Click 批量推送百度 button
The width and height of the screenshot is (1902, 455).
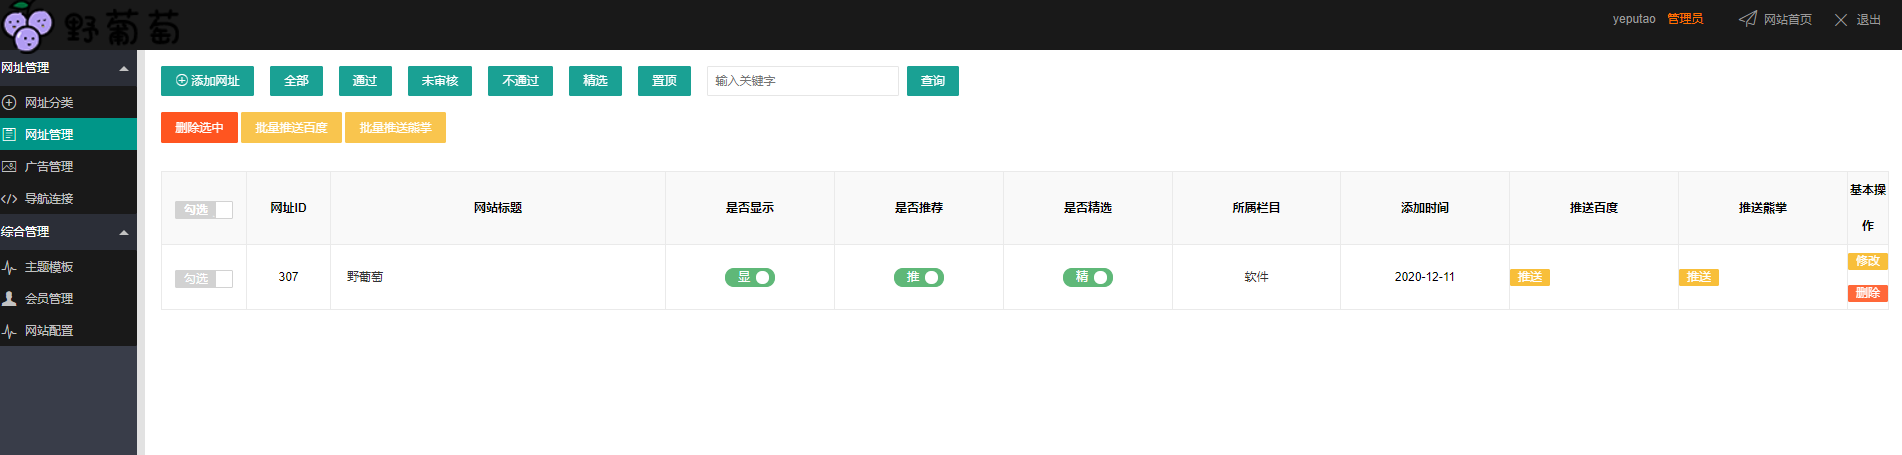[x=291, y=128]
